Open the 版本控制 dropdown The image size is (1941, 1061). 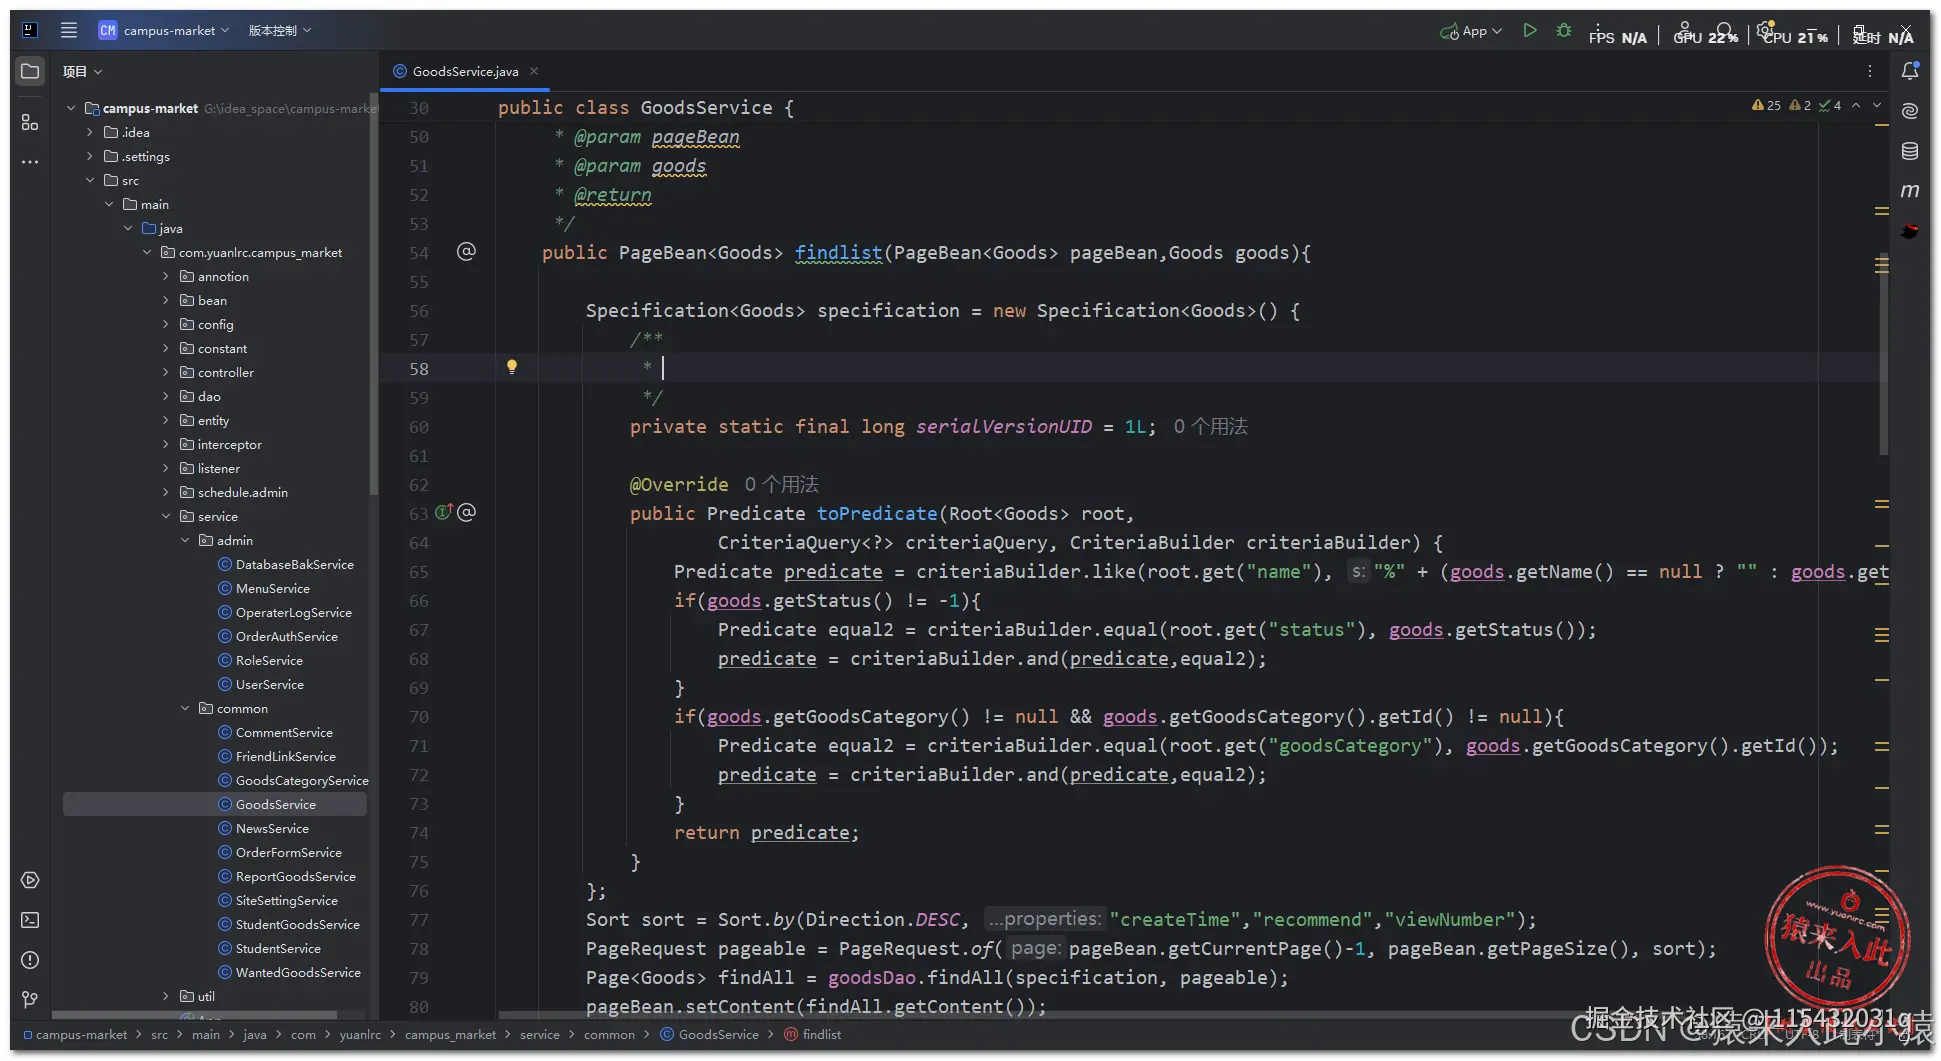click(x=280, y=31)
